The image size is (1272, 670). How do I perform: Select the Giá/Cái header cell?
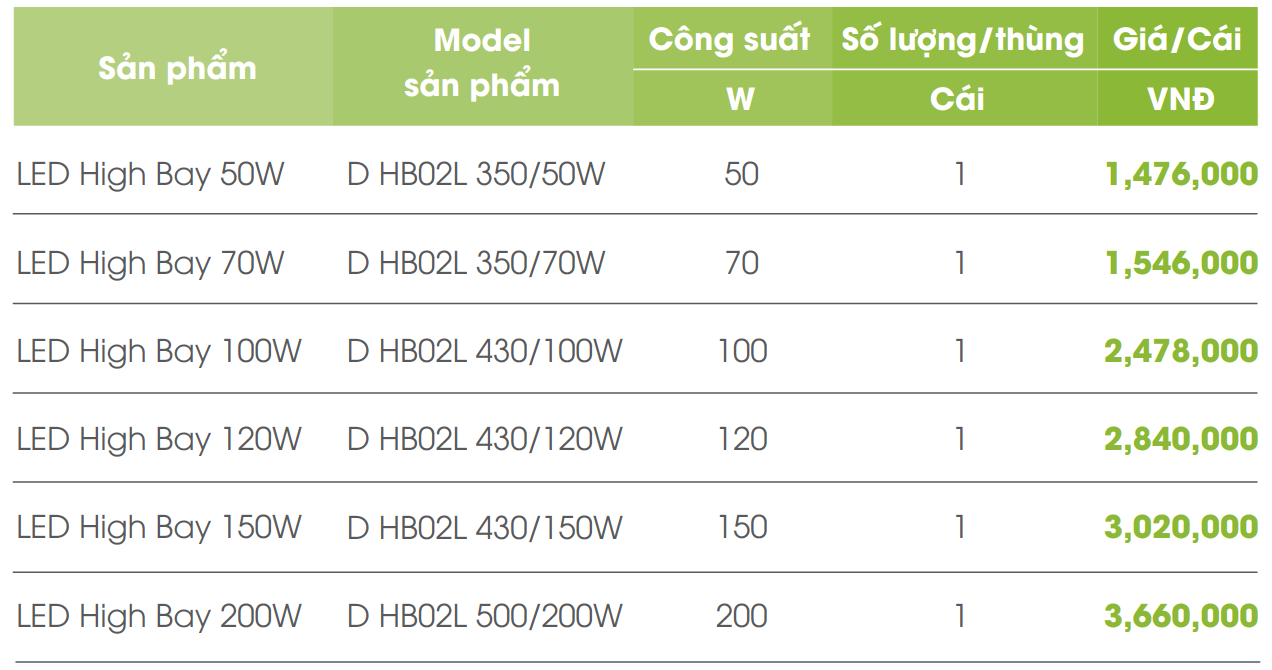[1177, 40]
